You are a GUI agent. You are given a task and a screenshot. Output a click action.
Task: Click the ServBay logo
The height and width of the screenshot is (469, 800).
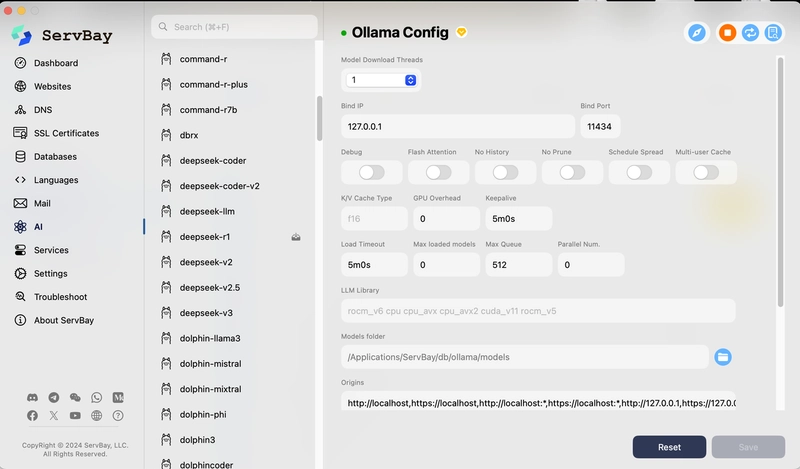click(62, 35)
